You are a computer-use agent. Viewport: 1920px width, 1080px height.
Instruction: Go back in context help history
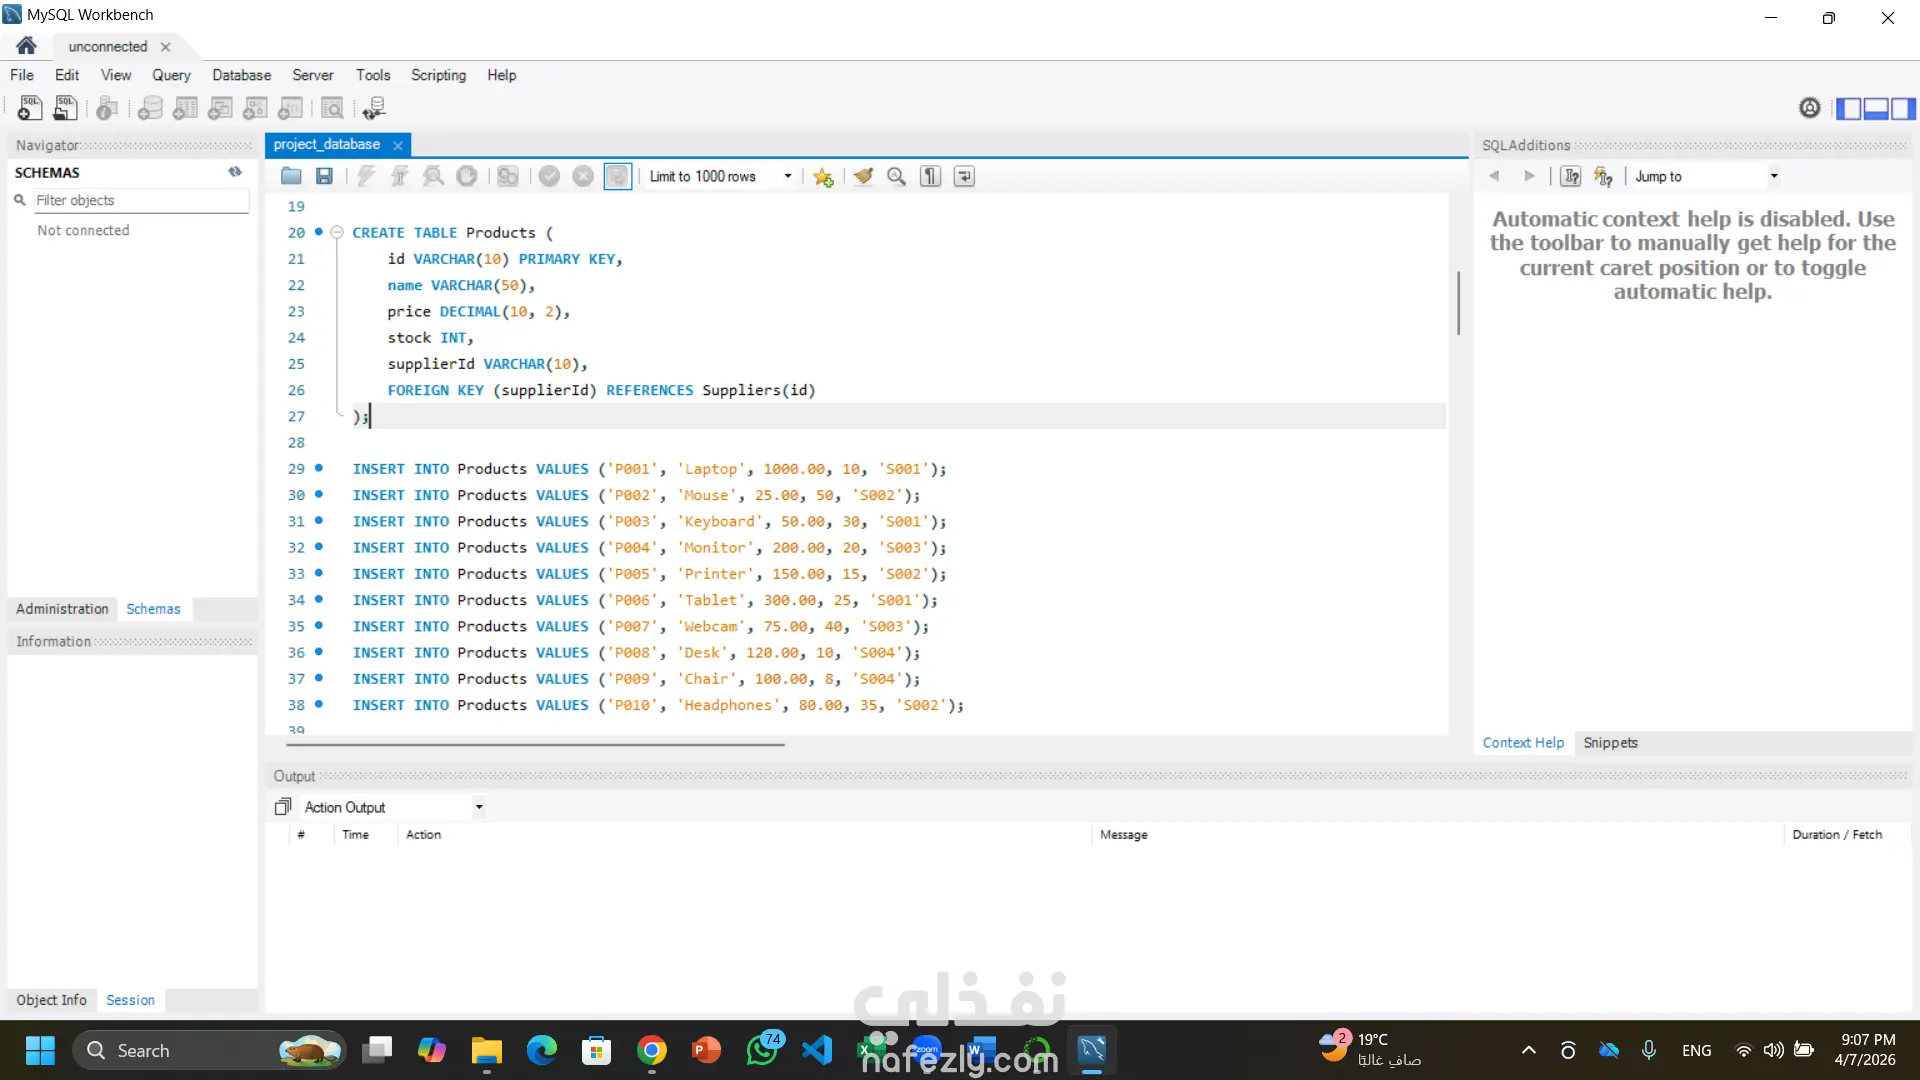pyautogui.click(x=1494, y=177)
